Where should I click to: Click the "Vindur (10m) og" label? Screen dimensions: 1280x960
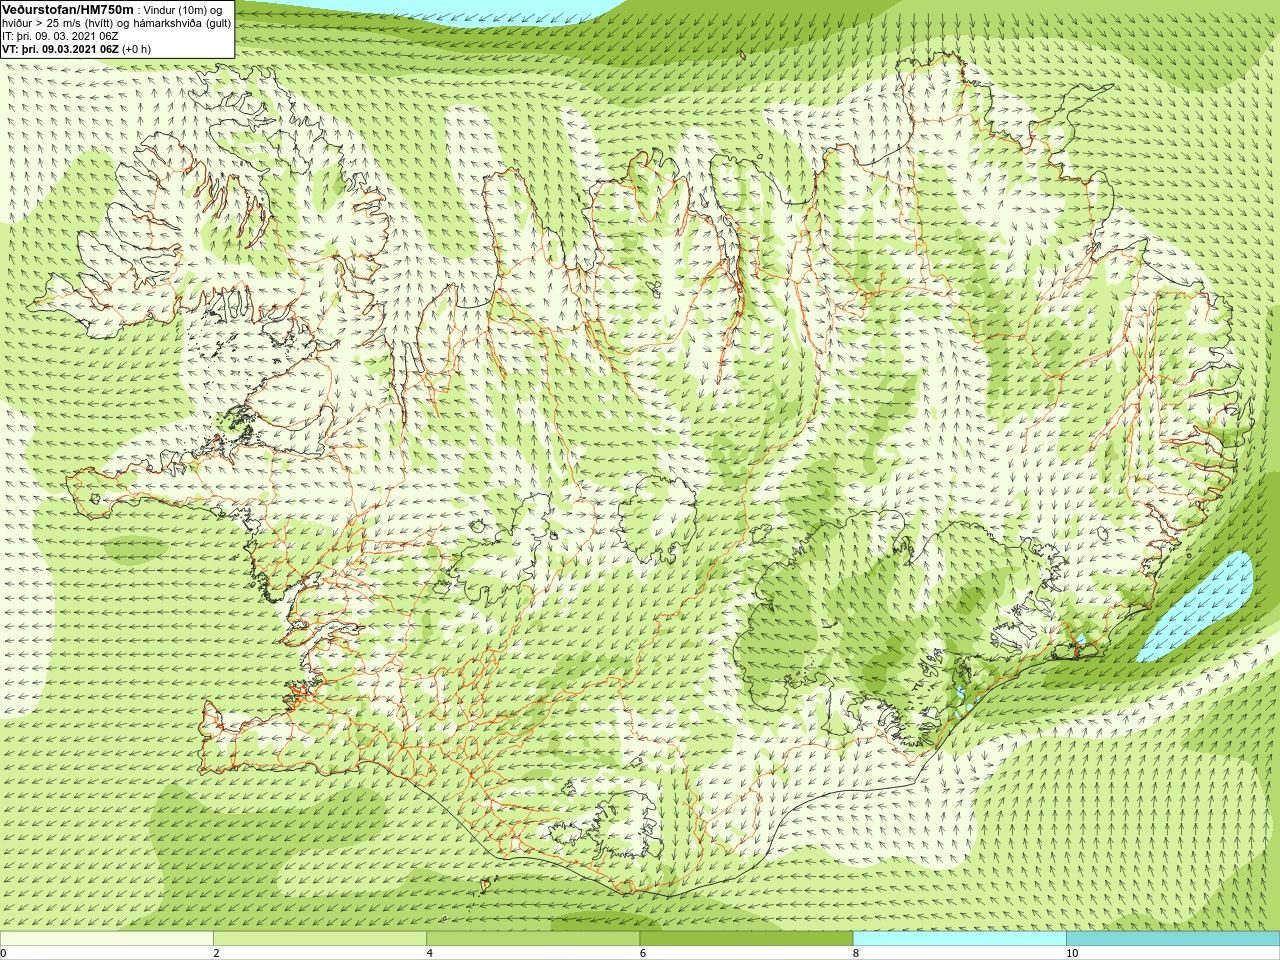pos(184,10)
